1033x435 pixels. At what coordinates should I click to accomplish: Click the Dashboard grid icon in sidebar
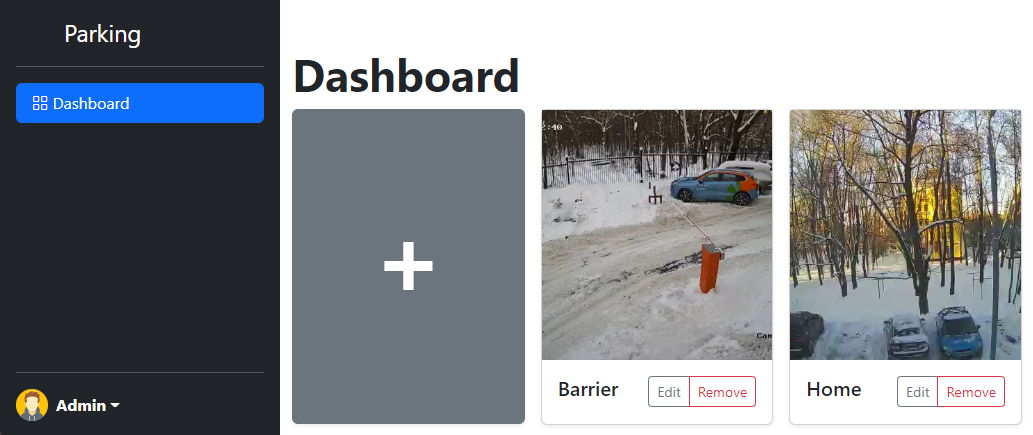[x=40, y=103]
